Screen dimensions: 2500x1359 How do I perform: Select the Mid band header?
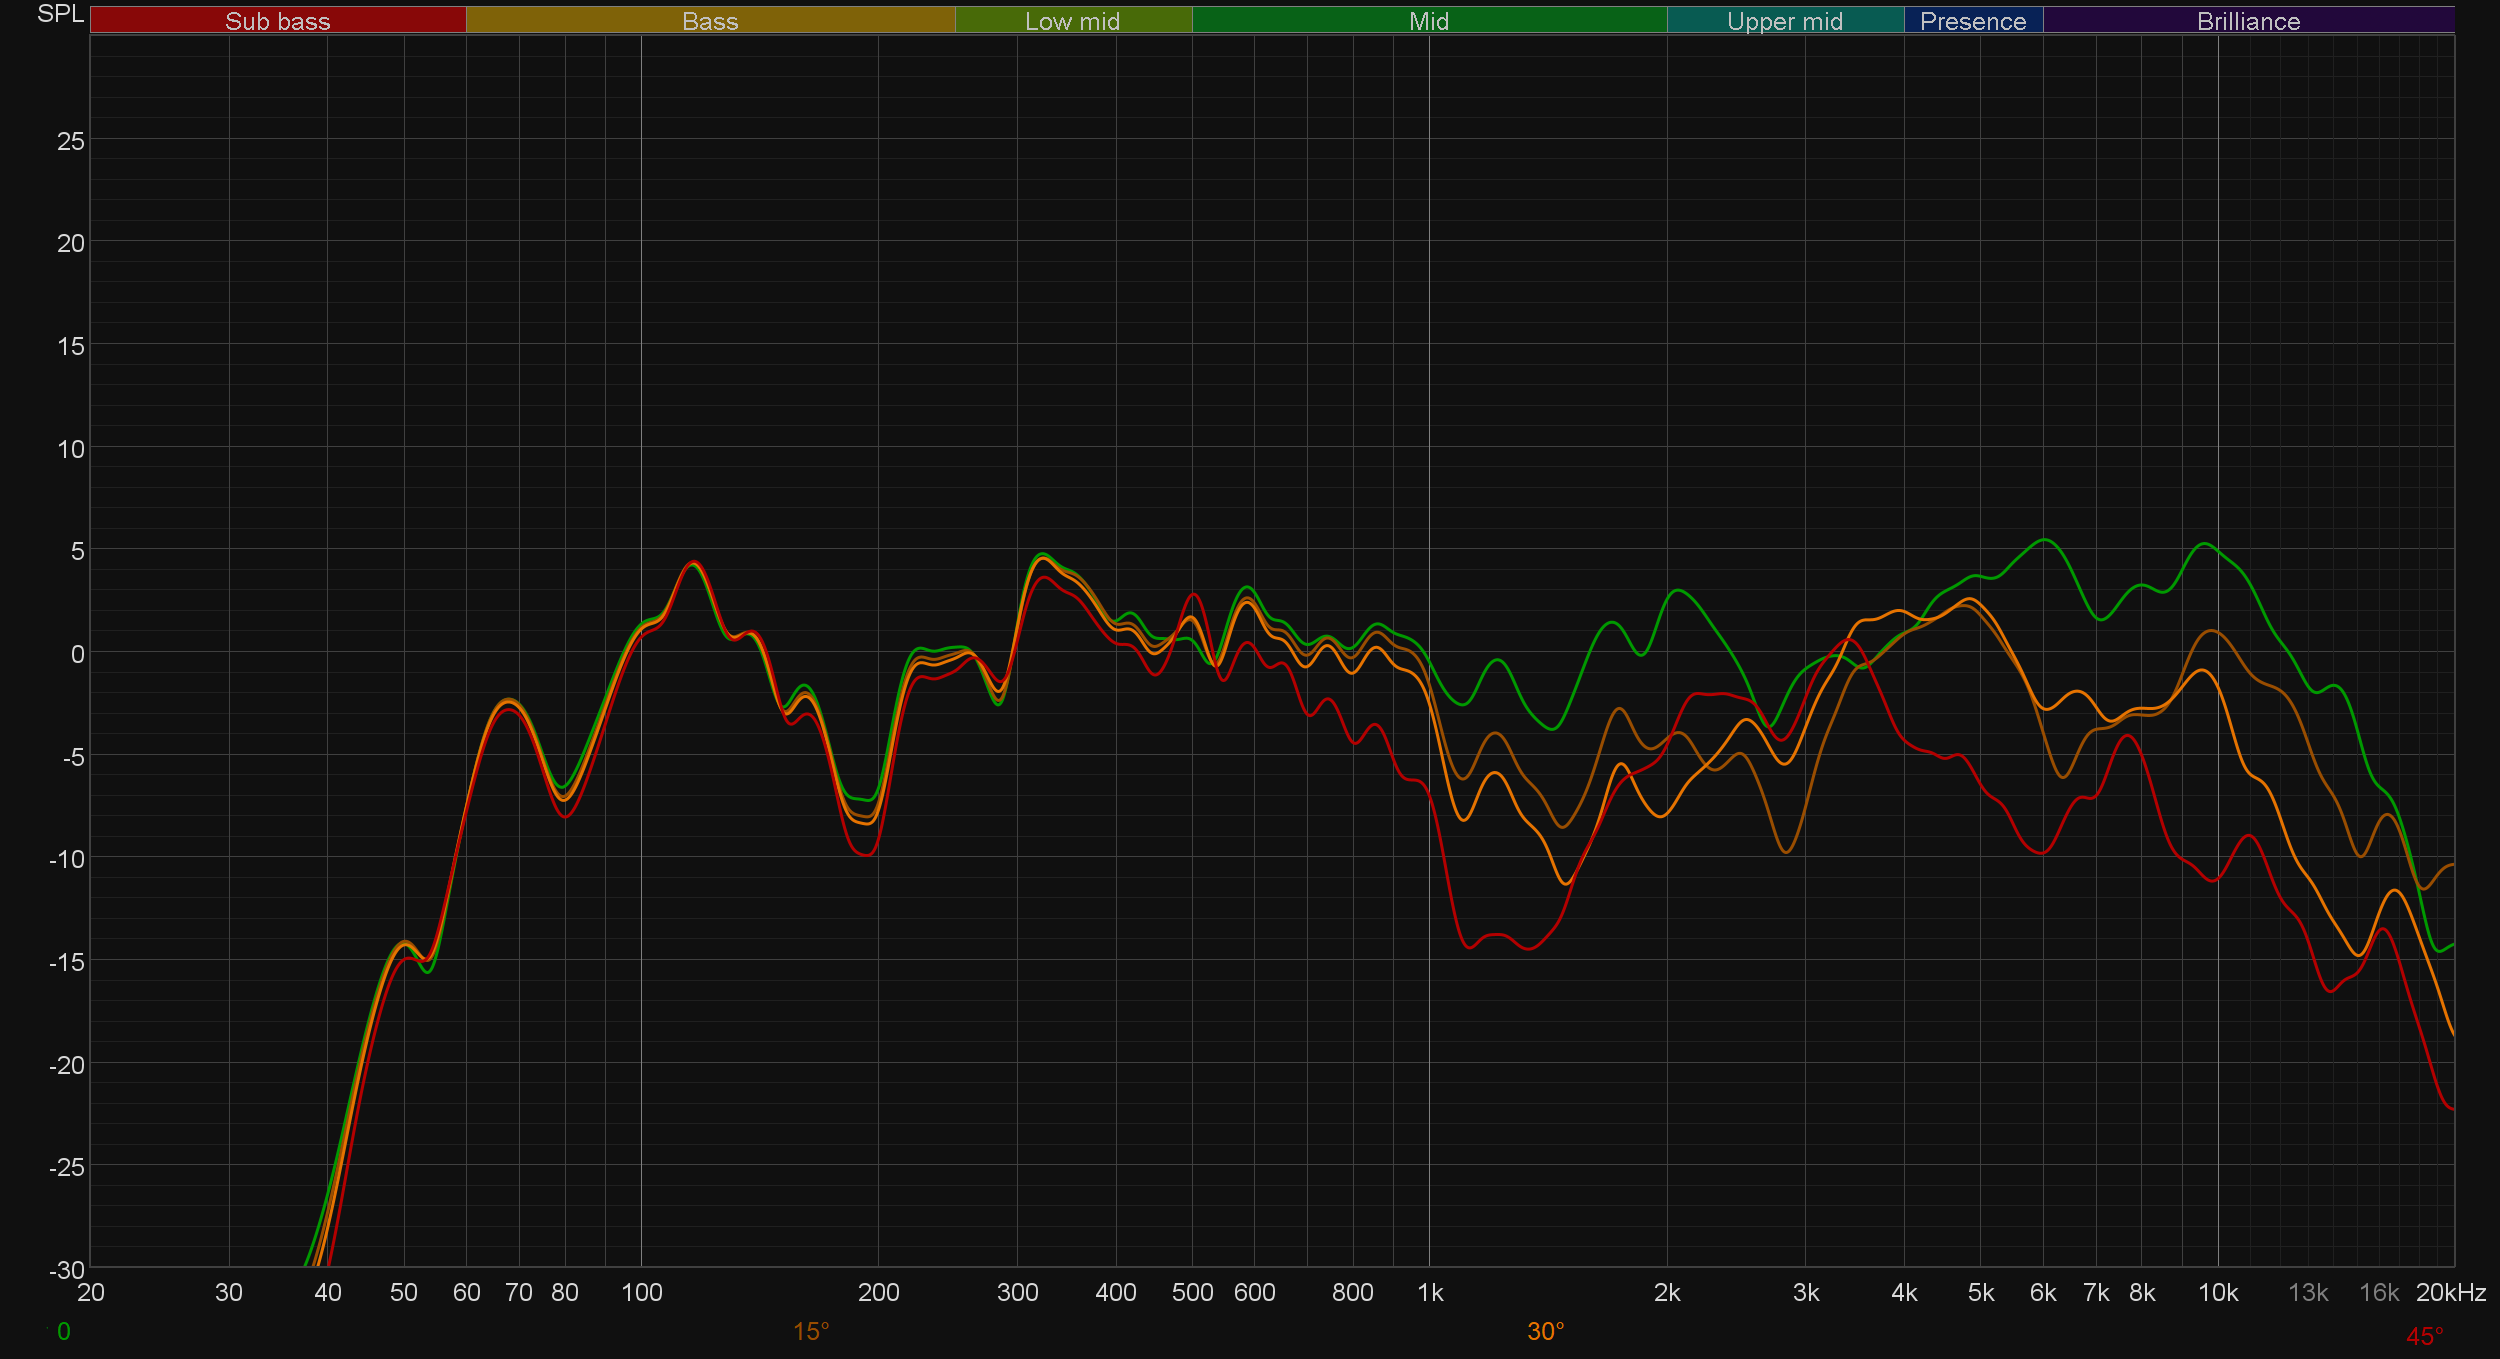[1428, 21]
